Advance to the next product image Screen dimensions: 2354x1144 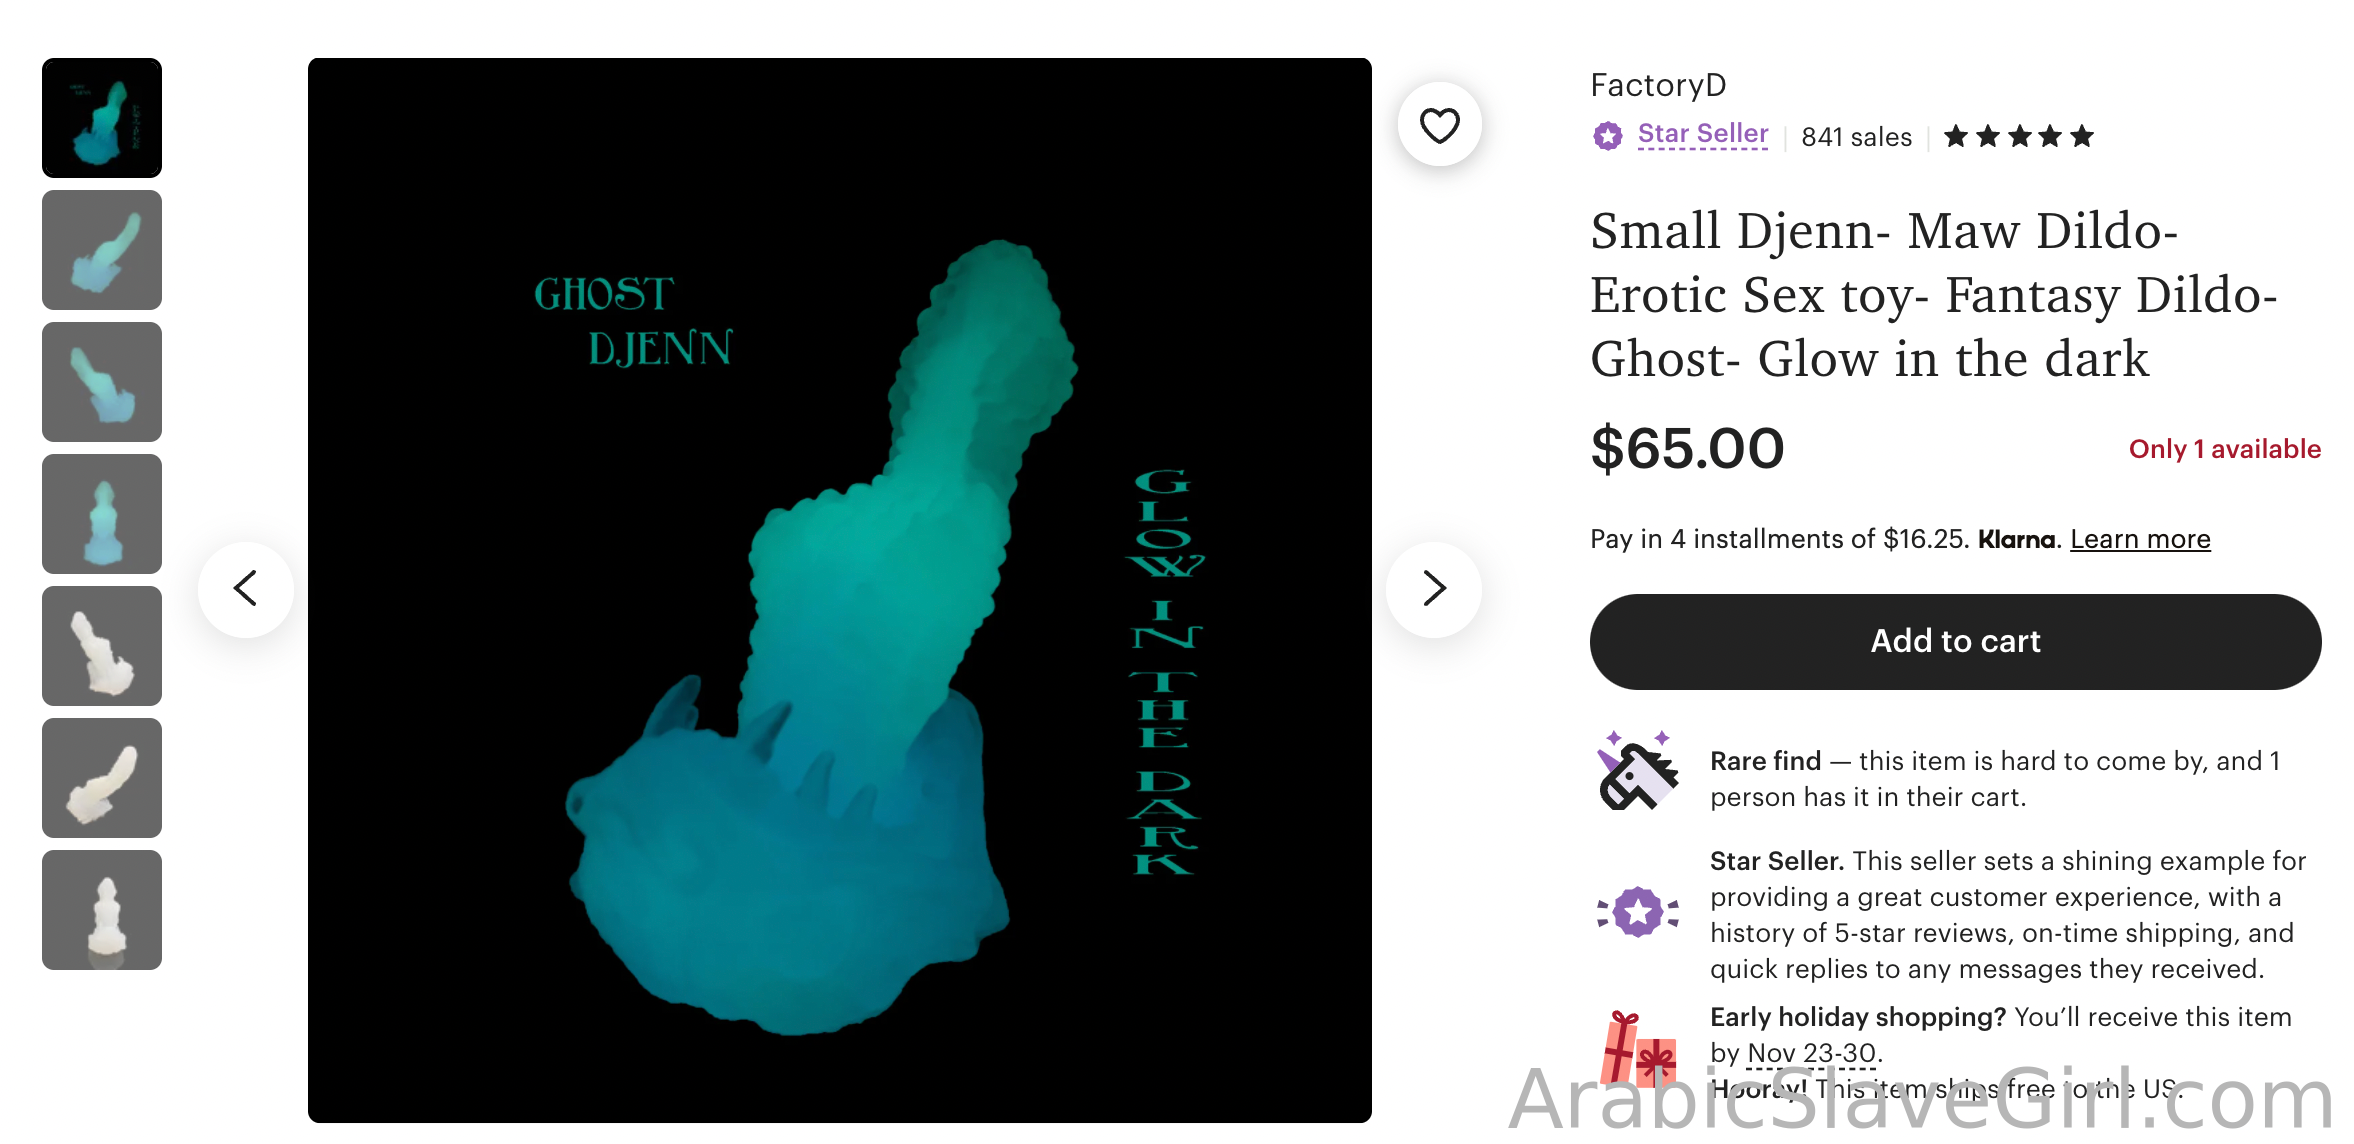1434,589
